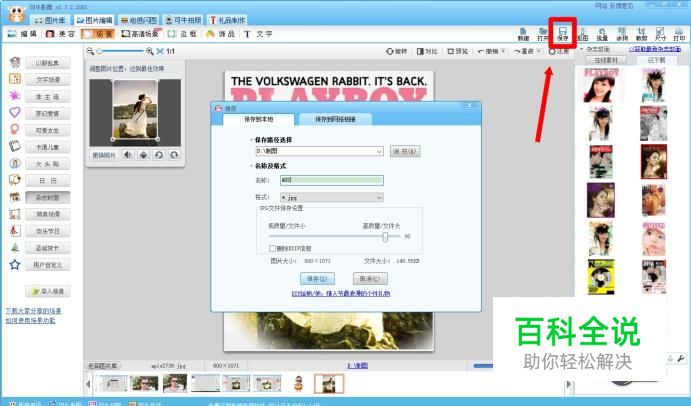
Task: Click the file name input field
Action: pyautogui.click(x=331, y=180)
